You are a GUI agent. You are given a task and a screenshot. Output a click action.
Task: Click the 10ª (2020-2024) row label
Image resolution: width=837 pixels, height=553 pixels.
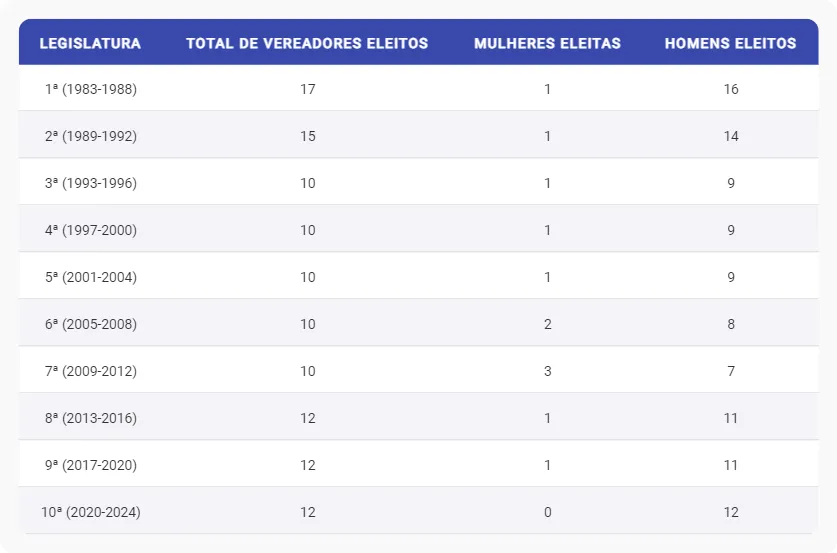click(91, 512)
